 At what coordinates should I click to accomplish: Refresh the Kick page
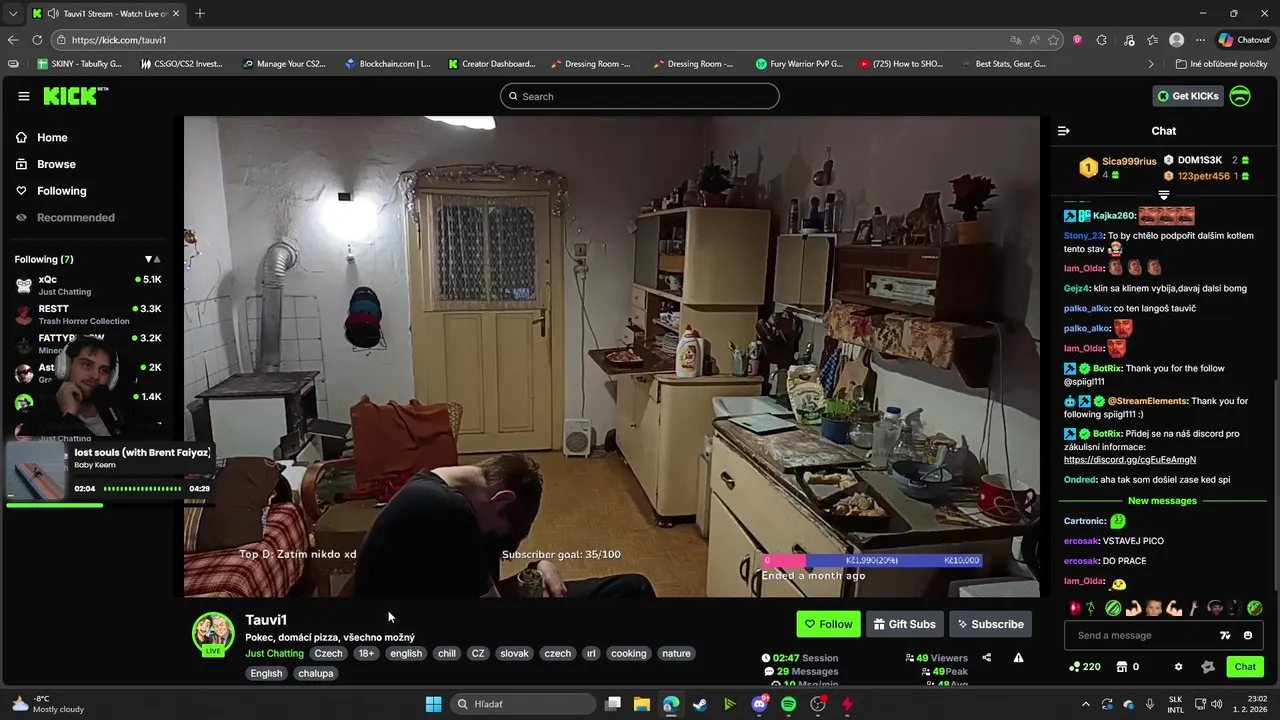coord(37,40)
